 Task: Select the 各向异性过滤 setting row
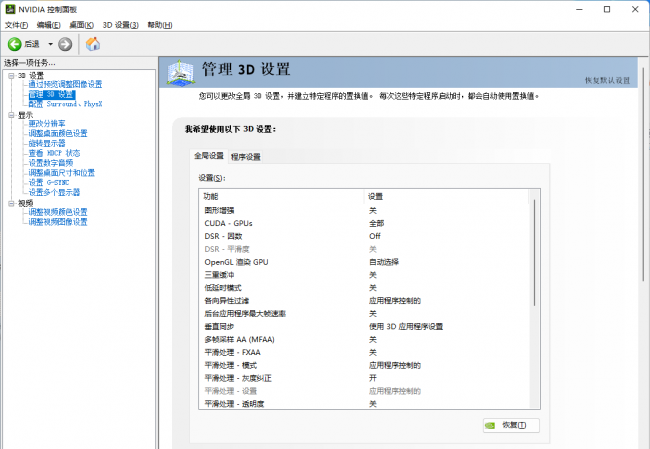[x=364, y=301]
